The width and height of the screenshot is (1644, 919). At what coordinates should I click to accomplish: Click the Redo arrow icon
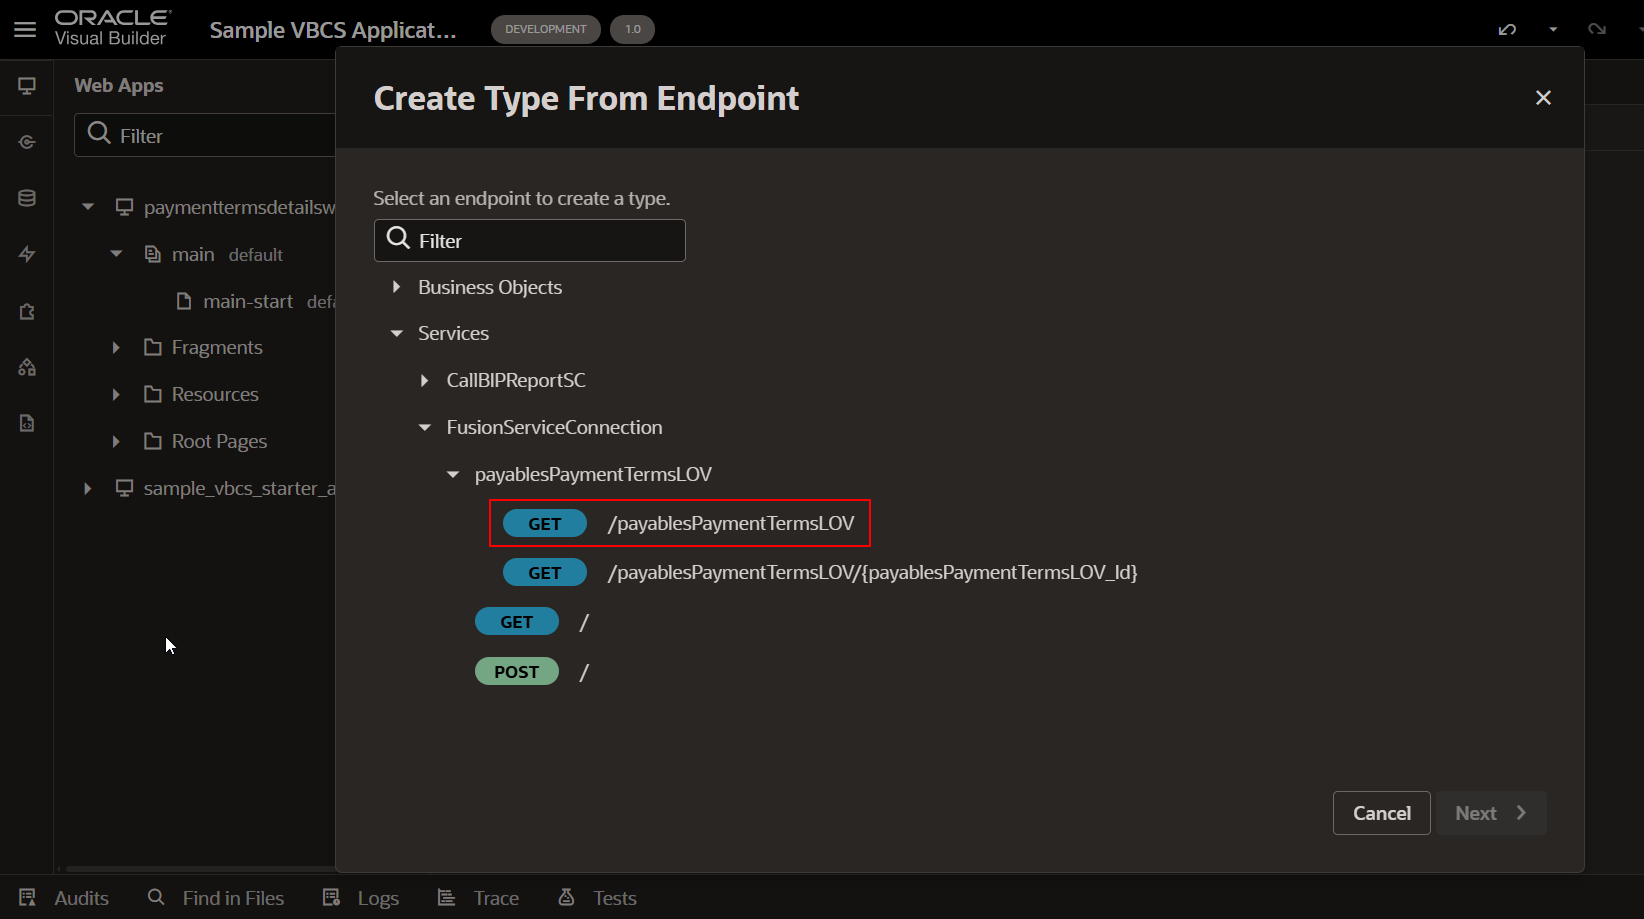pyautogui.click(x=1597, y=29)
